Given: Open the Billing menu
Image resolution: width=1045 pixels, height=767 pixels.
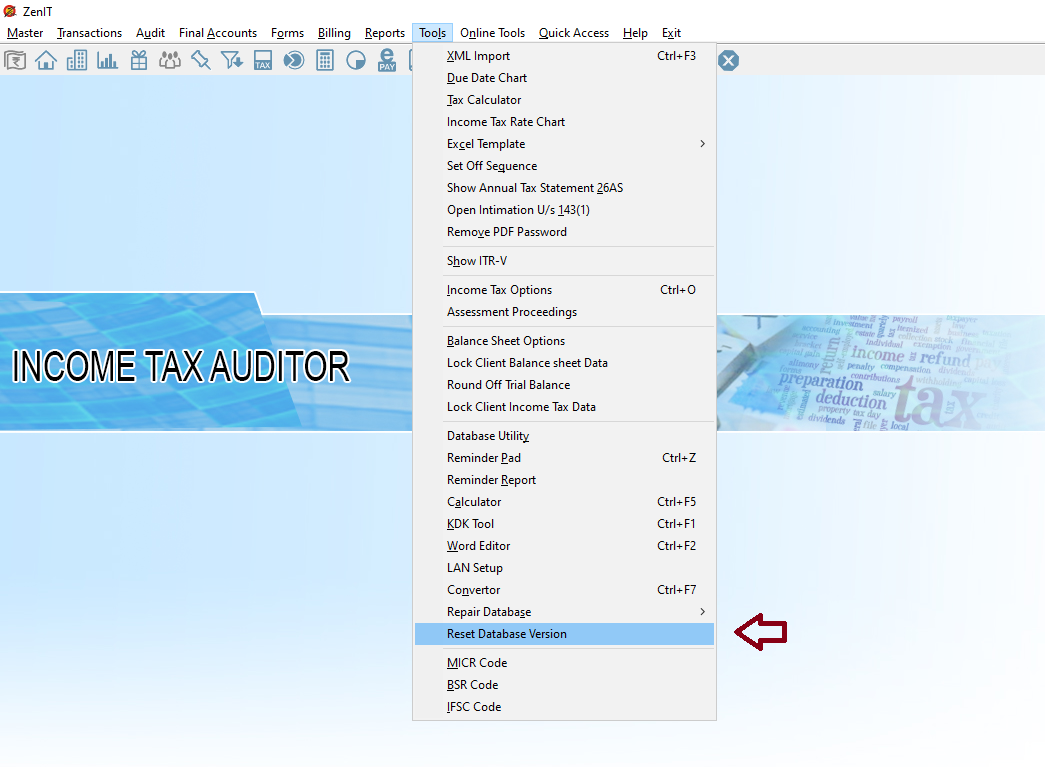Looking at the screenshot, I should coord(334,33).
